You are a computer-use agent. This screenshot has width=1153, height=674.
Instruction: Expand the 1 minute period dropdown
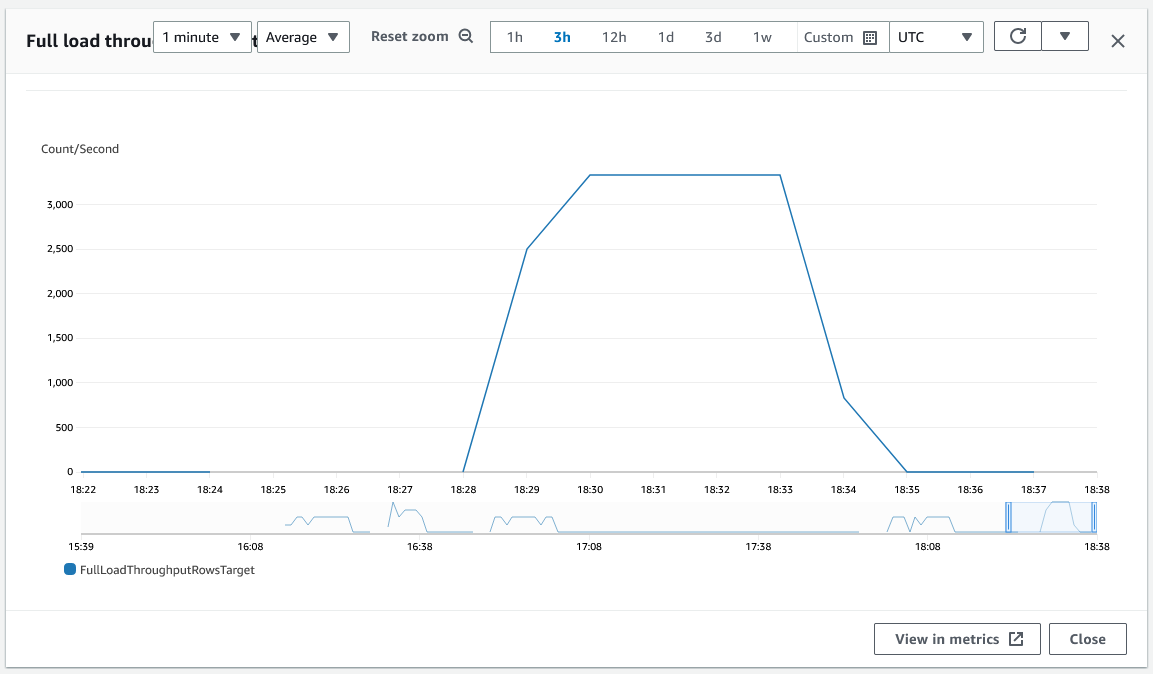tap(202, 37)
